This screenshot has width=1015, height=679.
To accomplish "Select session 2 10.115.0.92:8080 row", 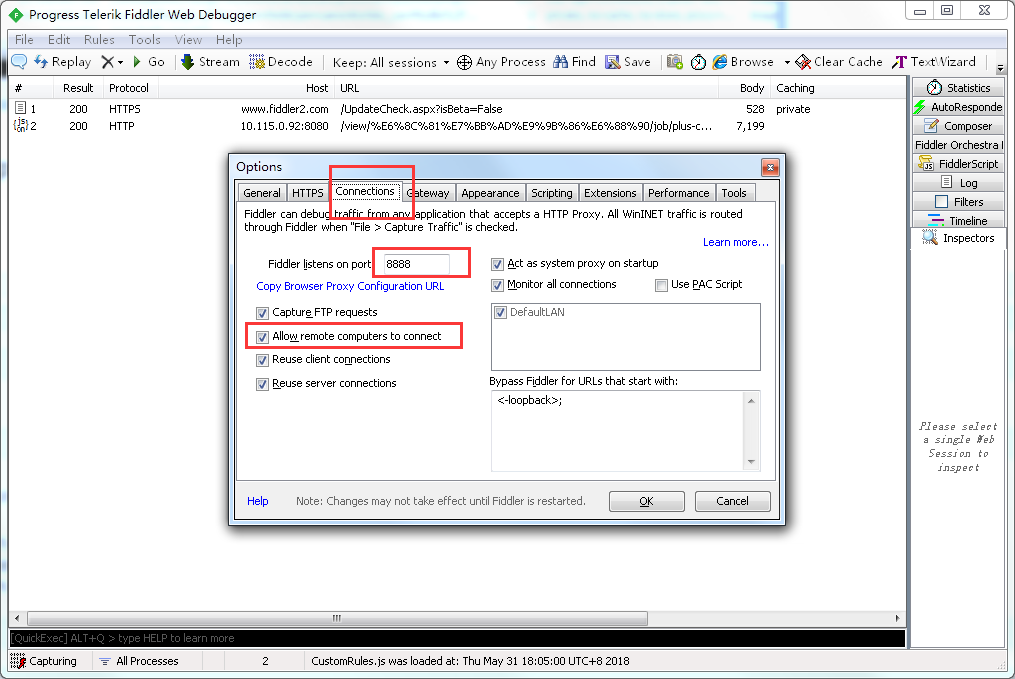I will (457, 126).
